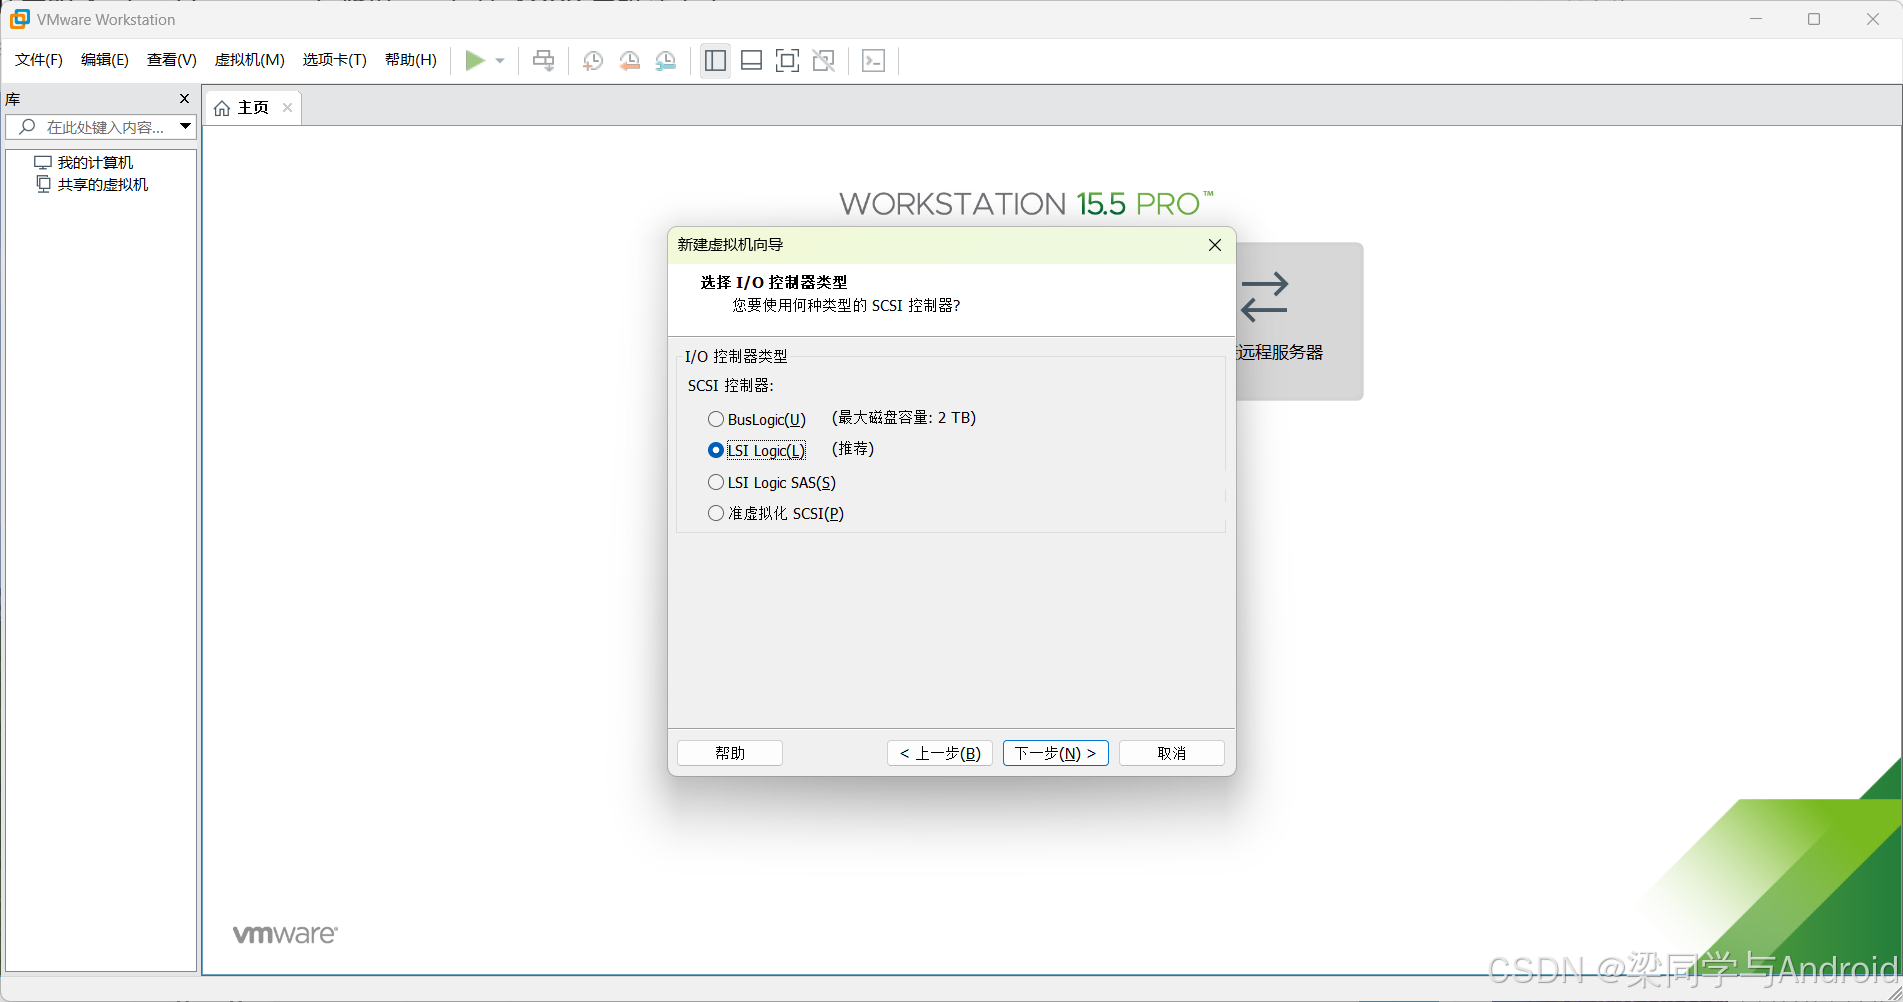
Task: Click the < 上一步(B) button
Action: pyautogui.click(x=940, y=753)
